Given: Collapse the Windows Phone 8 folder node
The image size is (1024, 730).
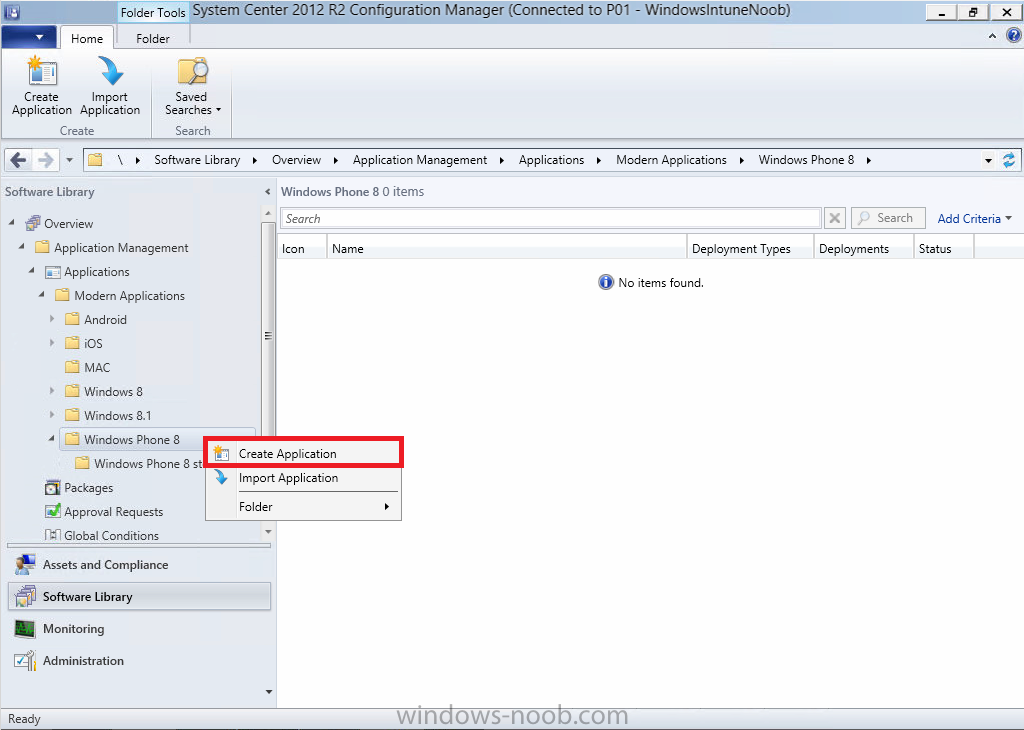Looking at the screenshot, I should pyautogui.click(x=52, y=439).
